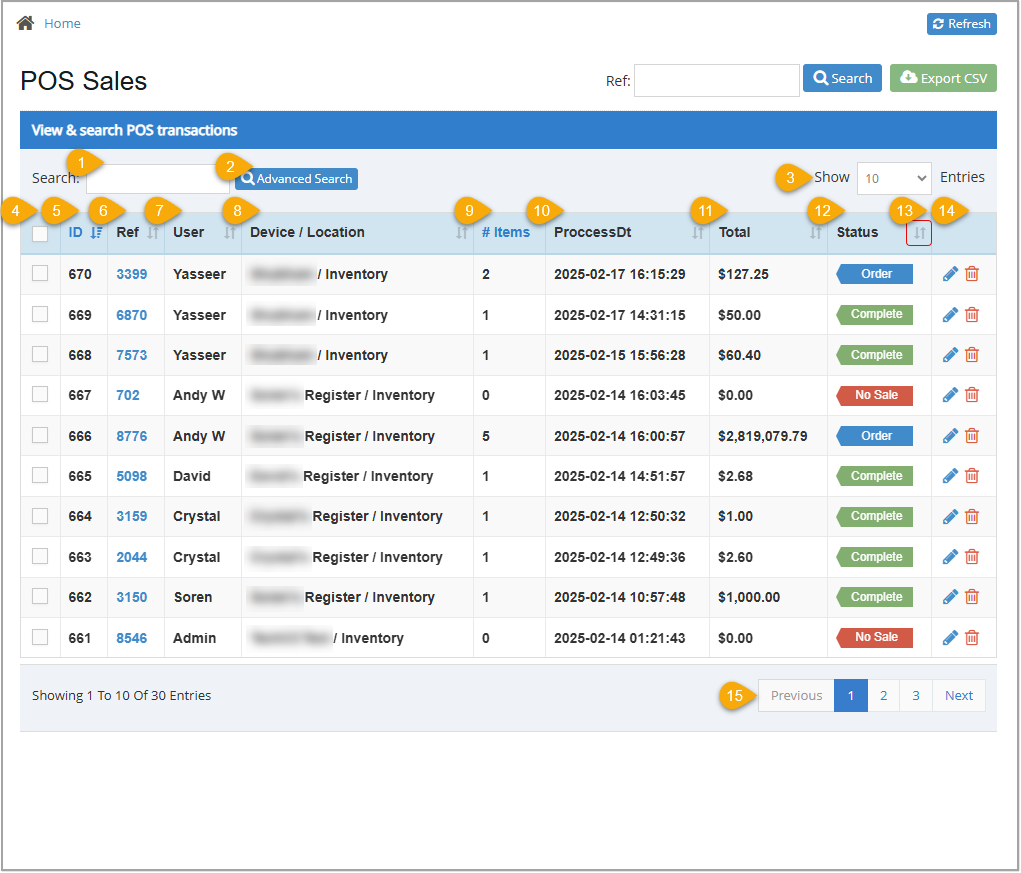The height and width of the screenshot is (873, 1021).
Task: Edit the POS sale with ID 670
Action: pyautogui.click(x=949, y=273)
